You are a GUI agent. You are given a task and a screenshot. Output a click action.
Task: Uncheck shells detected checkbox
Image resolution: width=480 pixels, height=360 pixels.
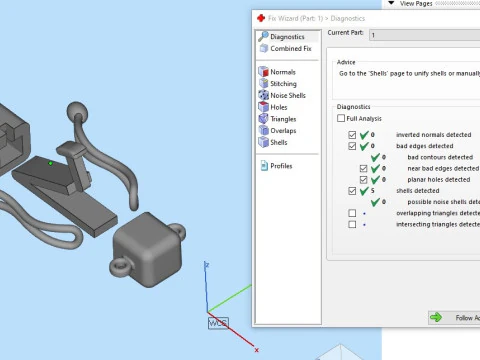tap(352, 191)
